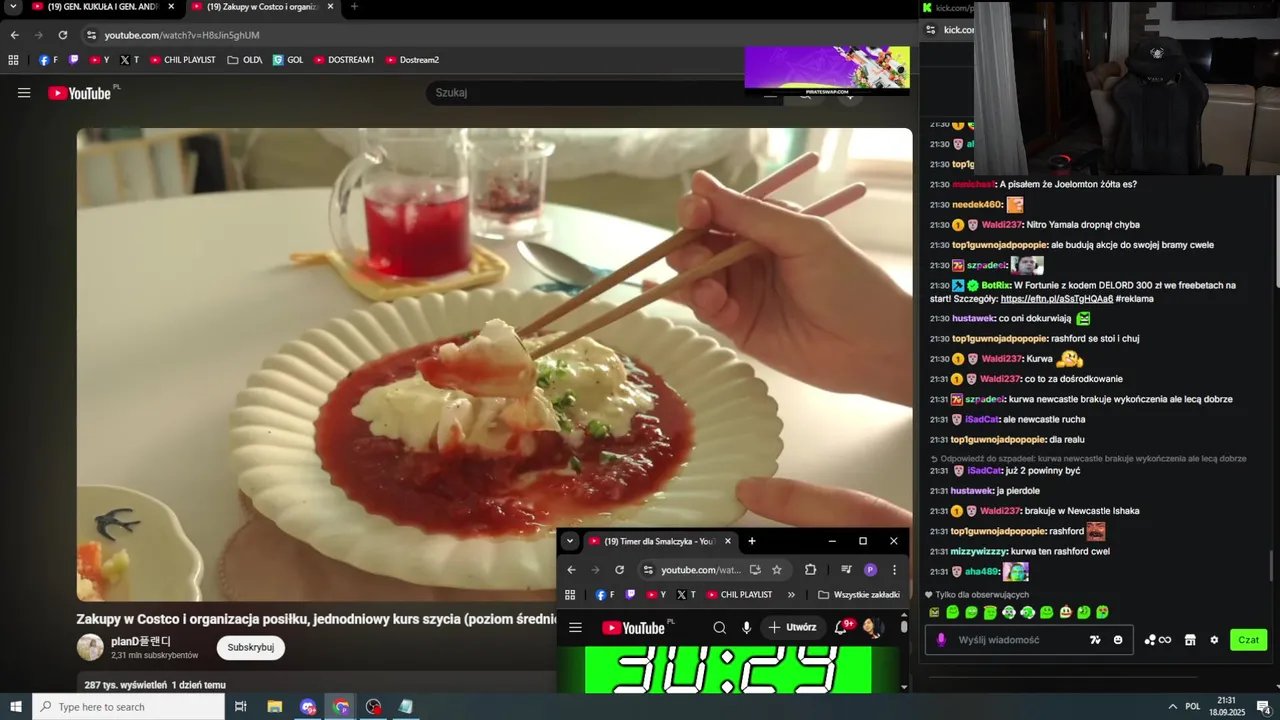The width and height of the screenshot is (1280, 720).
Task: Open the apps grid in main bookmarks bar
Action: pyautogui.click(x=13, y=60)
